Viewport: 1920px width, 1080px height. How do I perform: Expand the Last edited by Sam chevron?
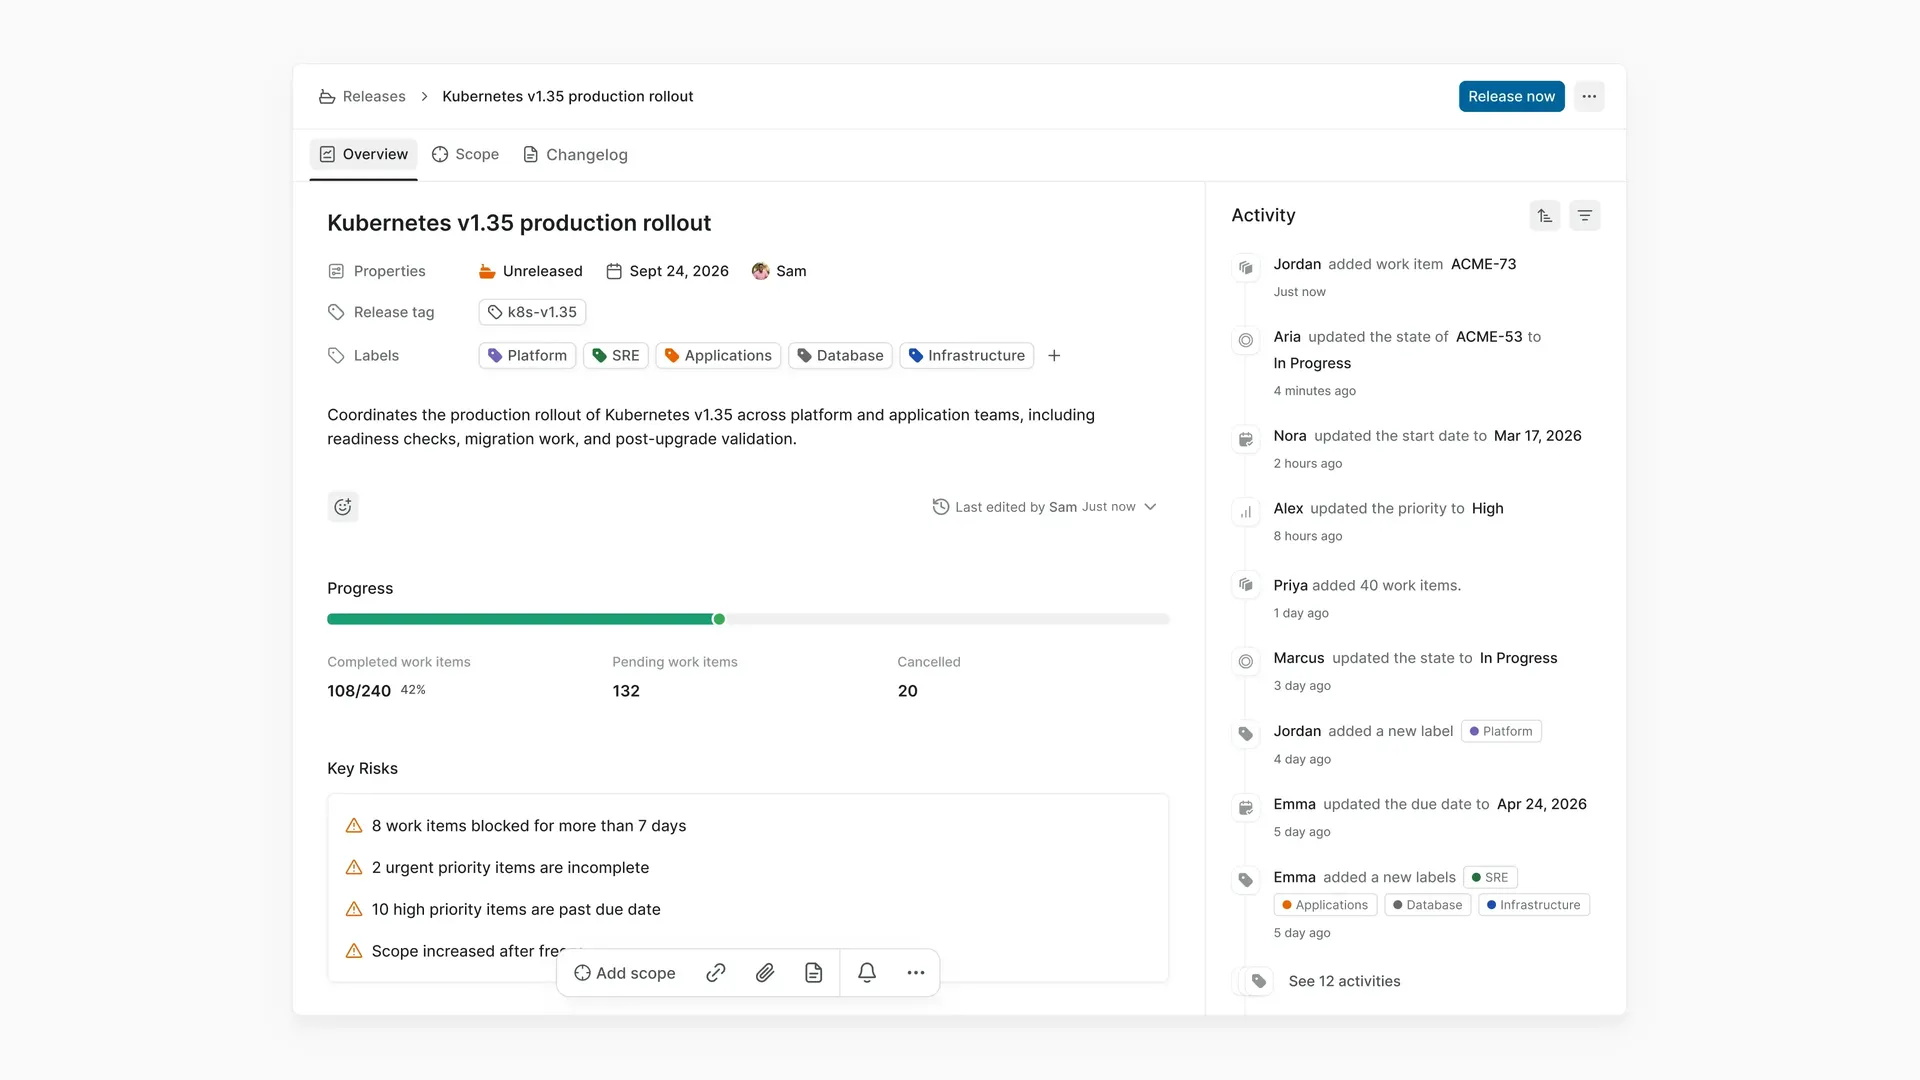(x=1150, y=507)
